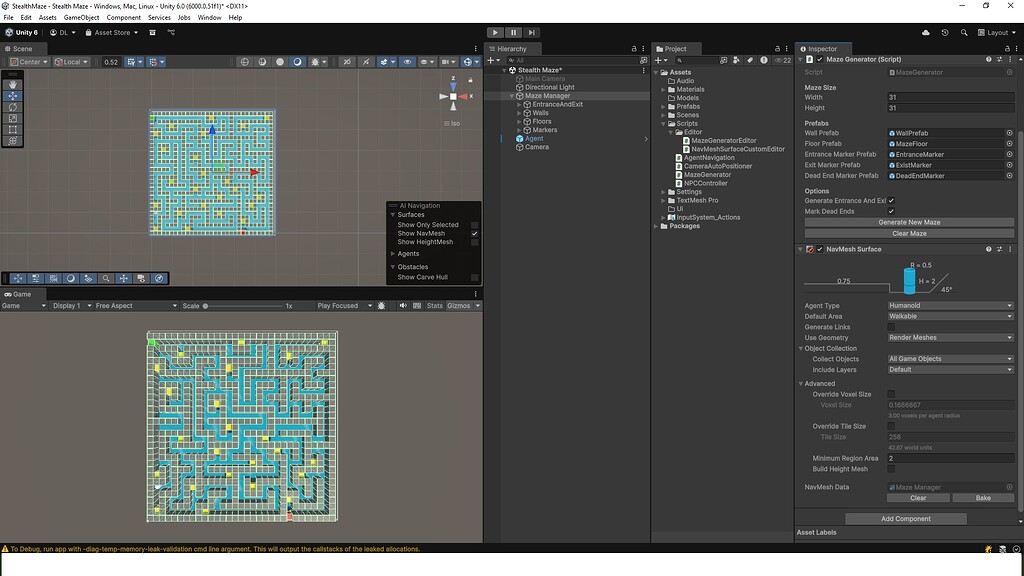
Task: Open Unity cloud services icon
Action: pyautogui.click(x=926, y=32)
